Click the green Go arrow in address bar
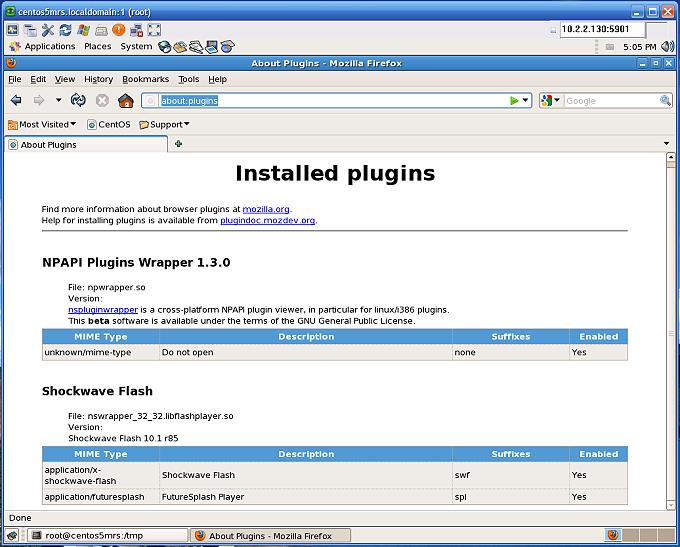Screen dimensions: 680x547 [x=514, y=100]
